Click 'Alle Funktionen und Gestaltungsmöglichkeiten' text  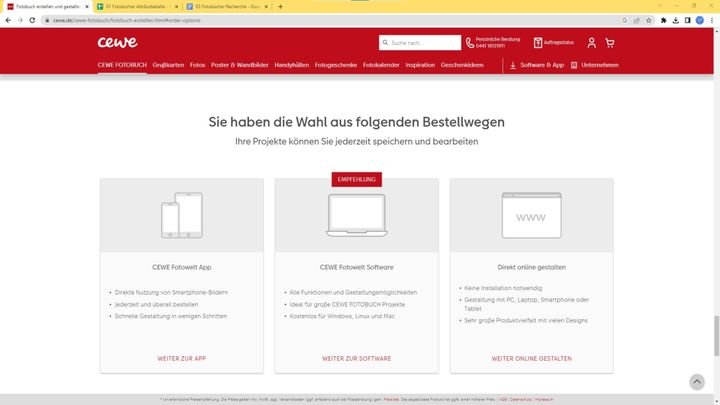tap(353, 292)
